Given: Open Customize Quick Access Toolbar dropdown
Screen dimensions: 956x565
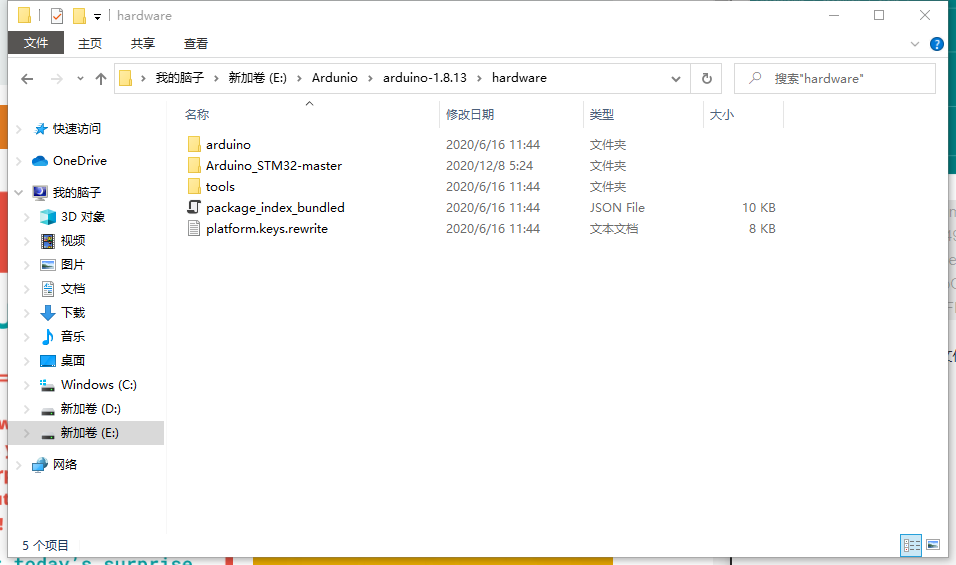Looking at the screenshot, I should [x=97, y=16].
